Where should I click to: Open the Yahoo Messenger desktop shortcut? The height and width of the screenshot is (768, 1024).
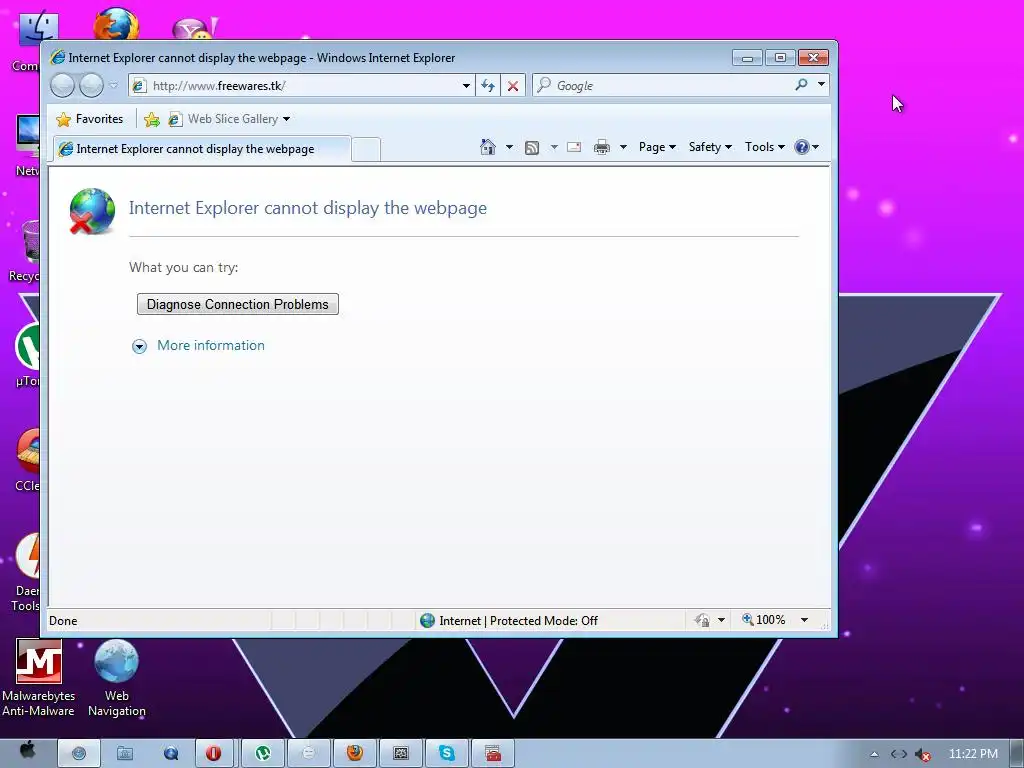(x=194, y=28)
